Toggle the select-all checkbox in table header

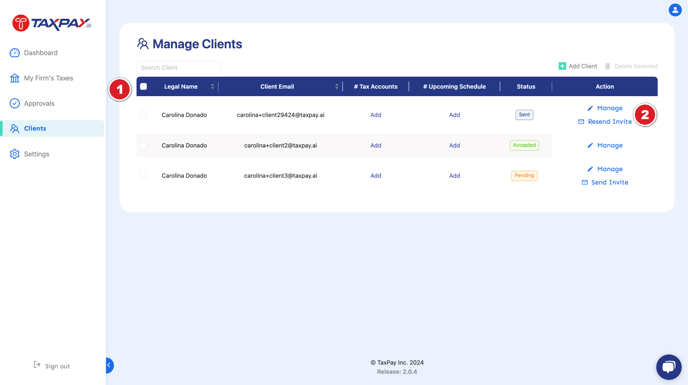(143, 86)
